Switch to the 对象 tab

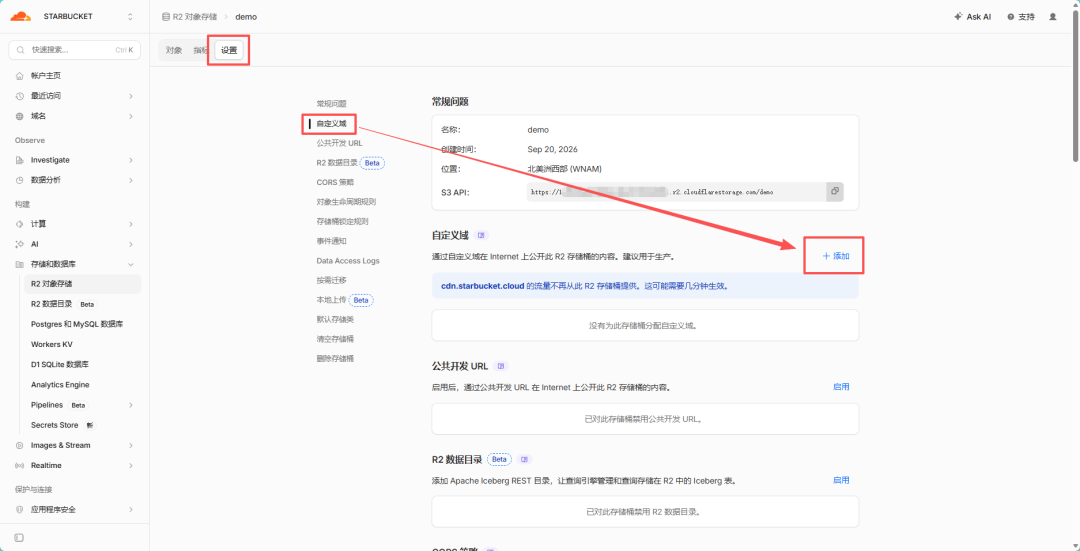(174, 50)
